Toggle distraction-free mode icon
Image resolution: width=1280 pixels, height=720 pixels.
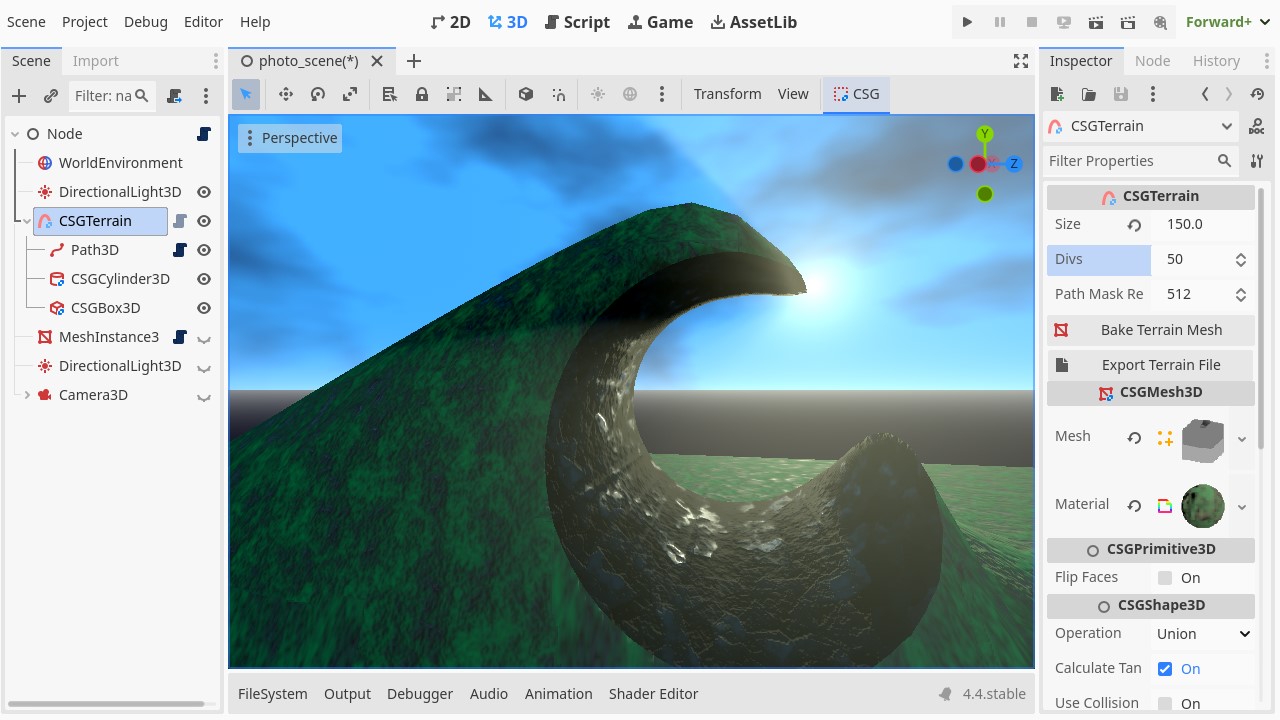1021,61
